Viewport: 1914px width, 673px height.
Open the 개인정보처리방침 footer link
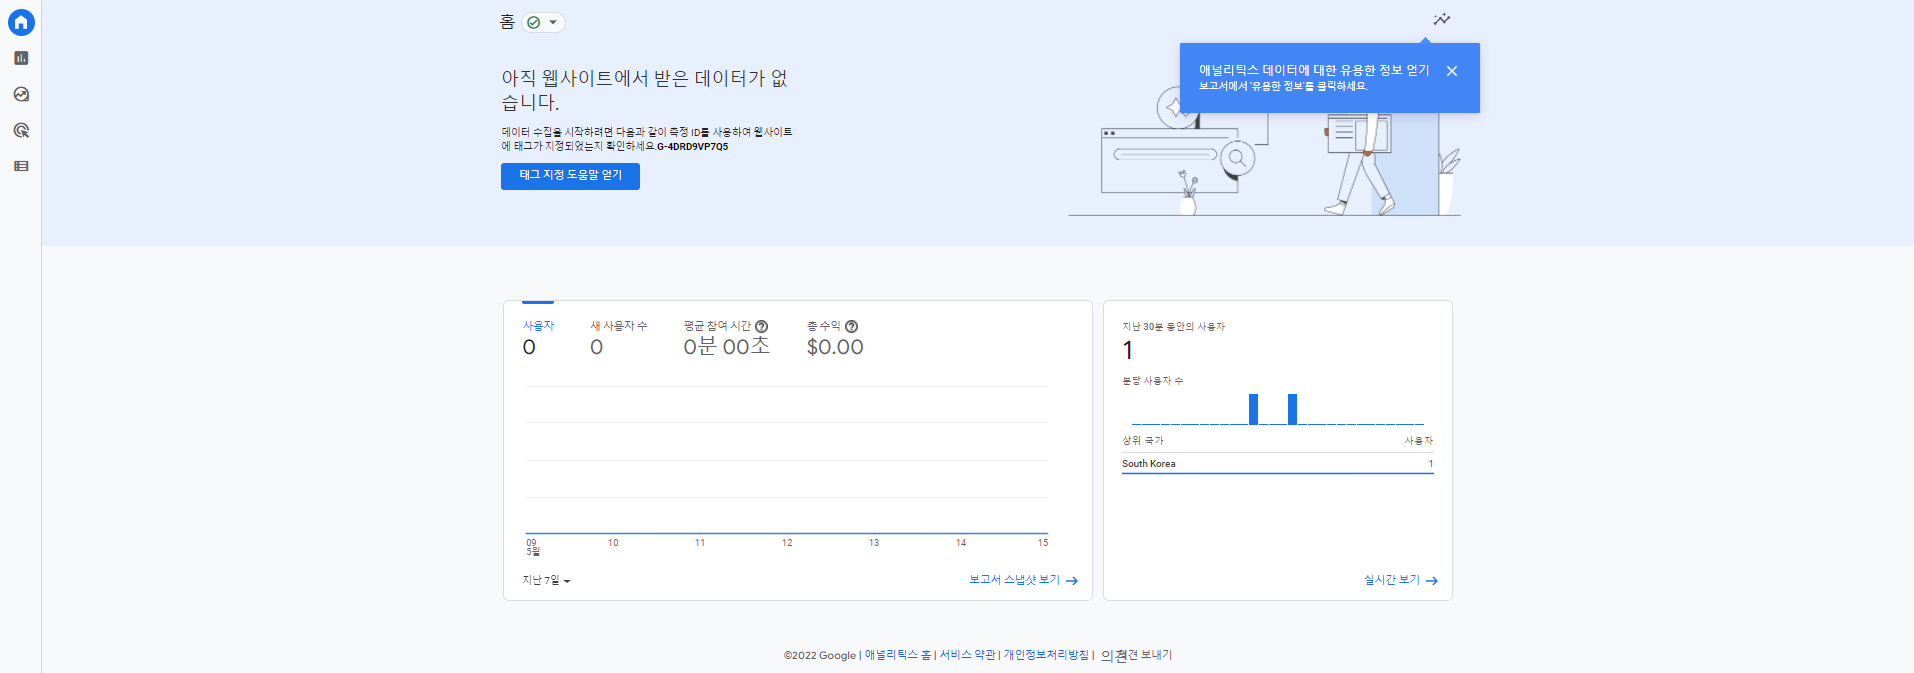pos(1046,655)
